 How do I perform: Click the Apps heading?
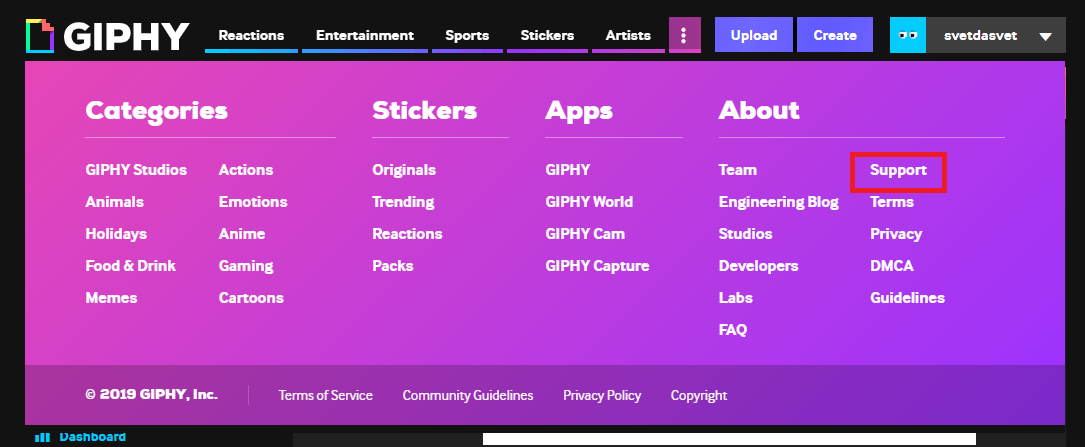click(578, 111)
